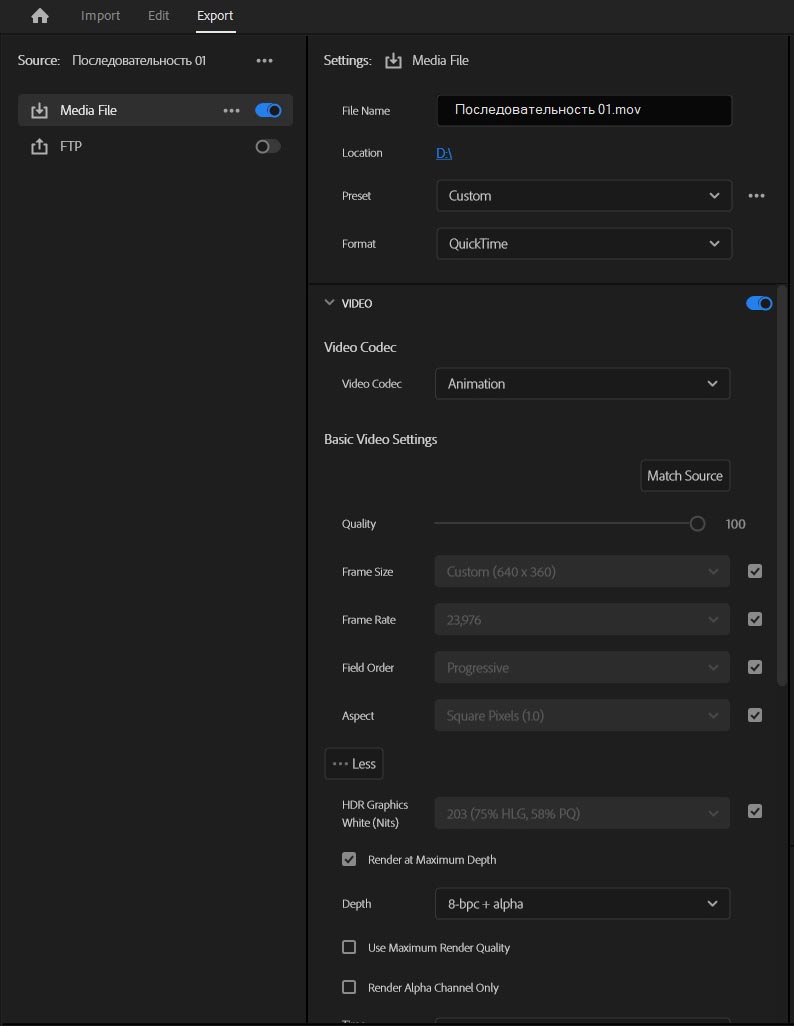Screen dimensions: 794x1026
Task: Click the Match Source button
Action: [x=684, y=476]
